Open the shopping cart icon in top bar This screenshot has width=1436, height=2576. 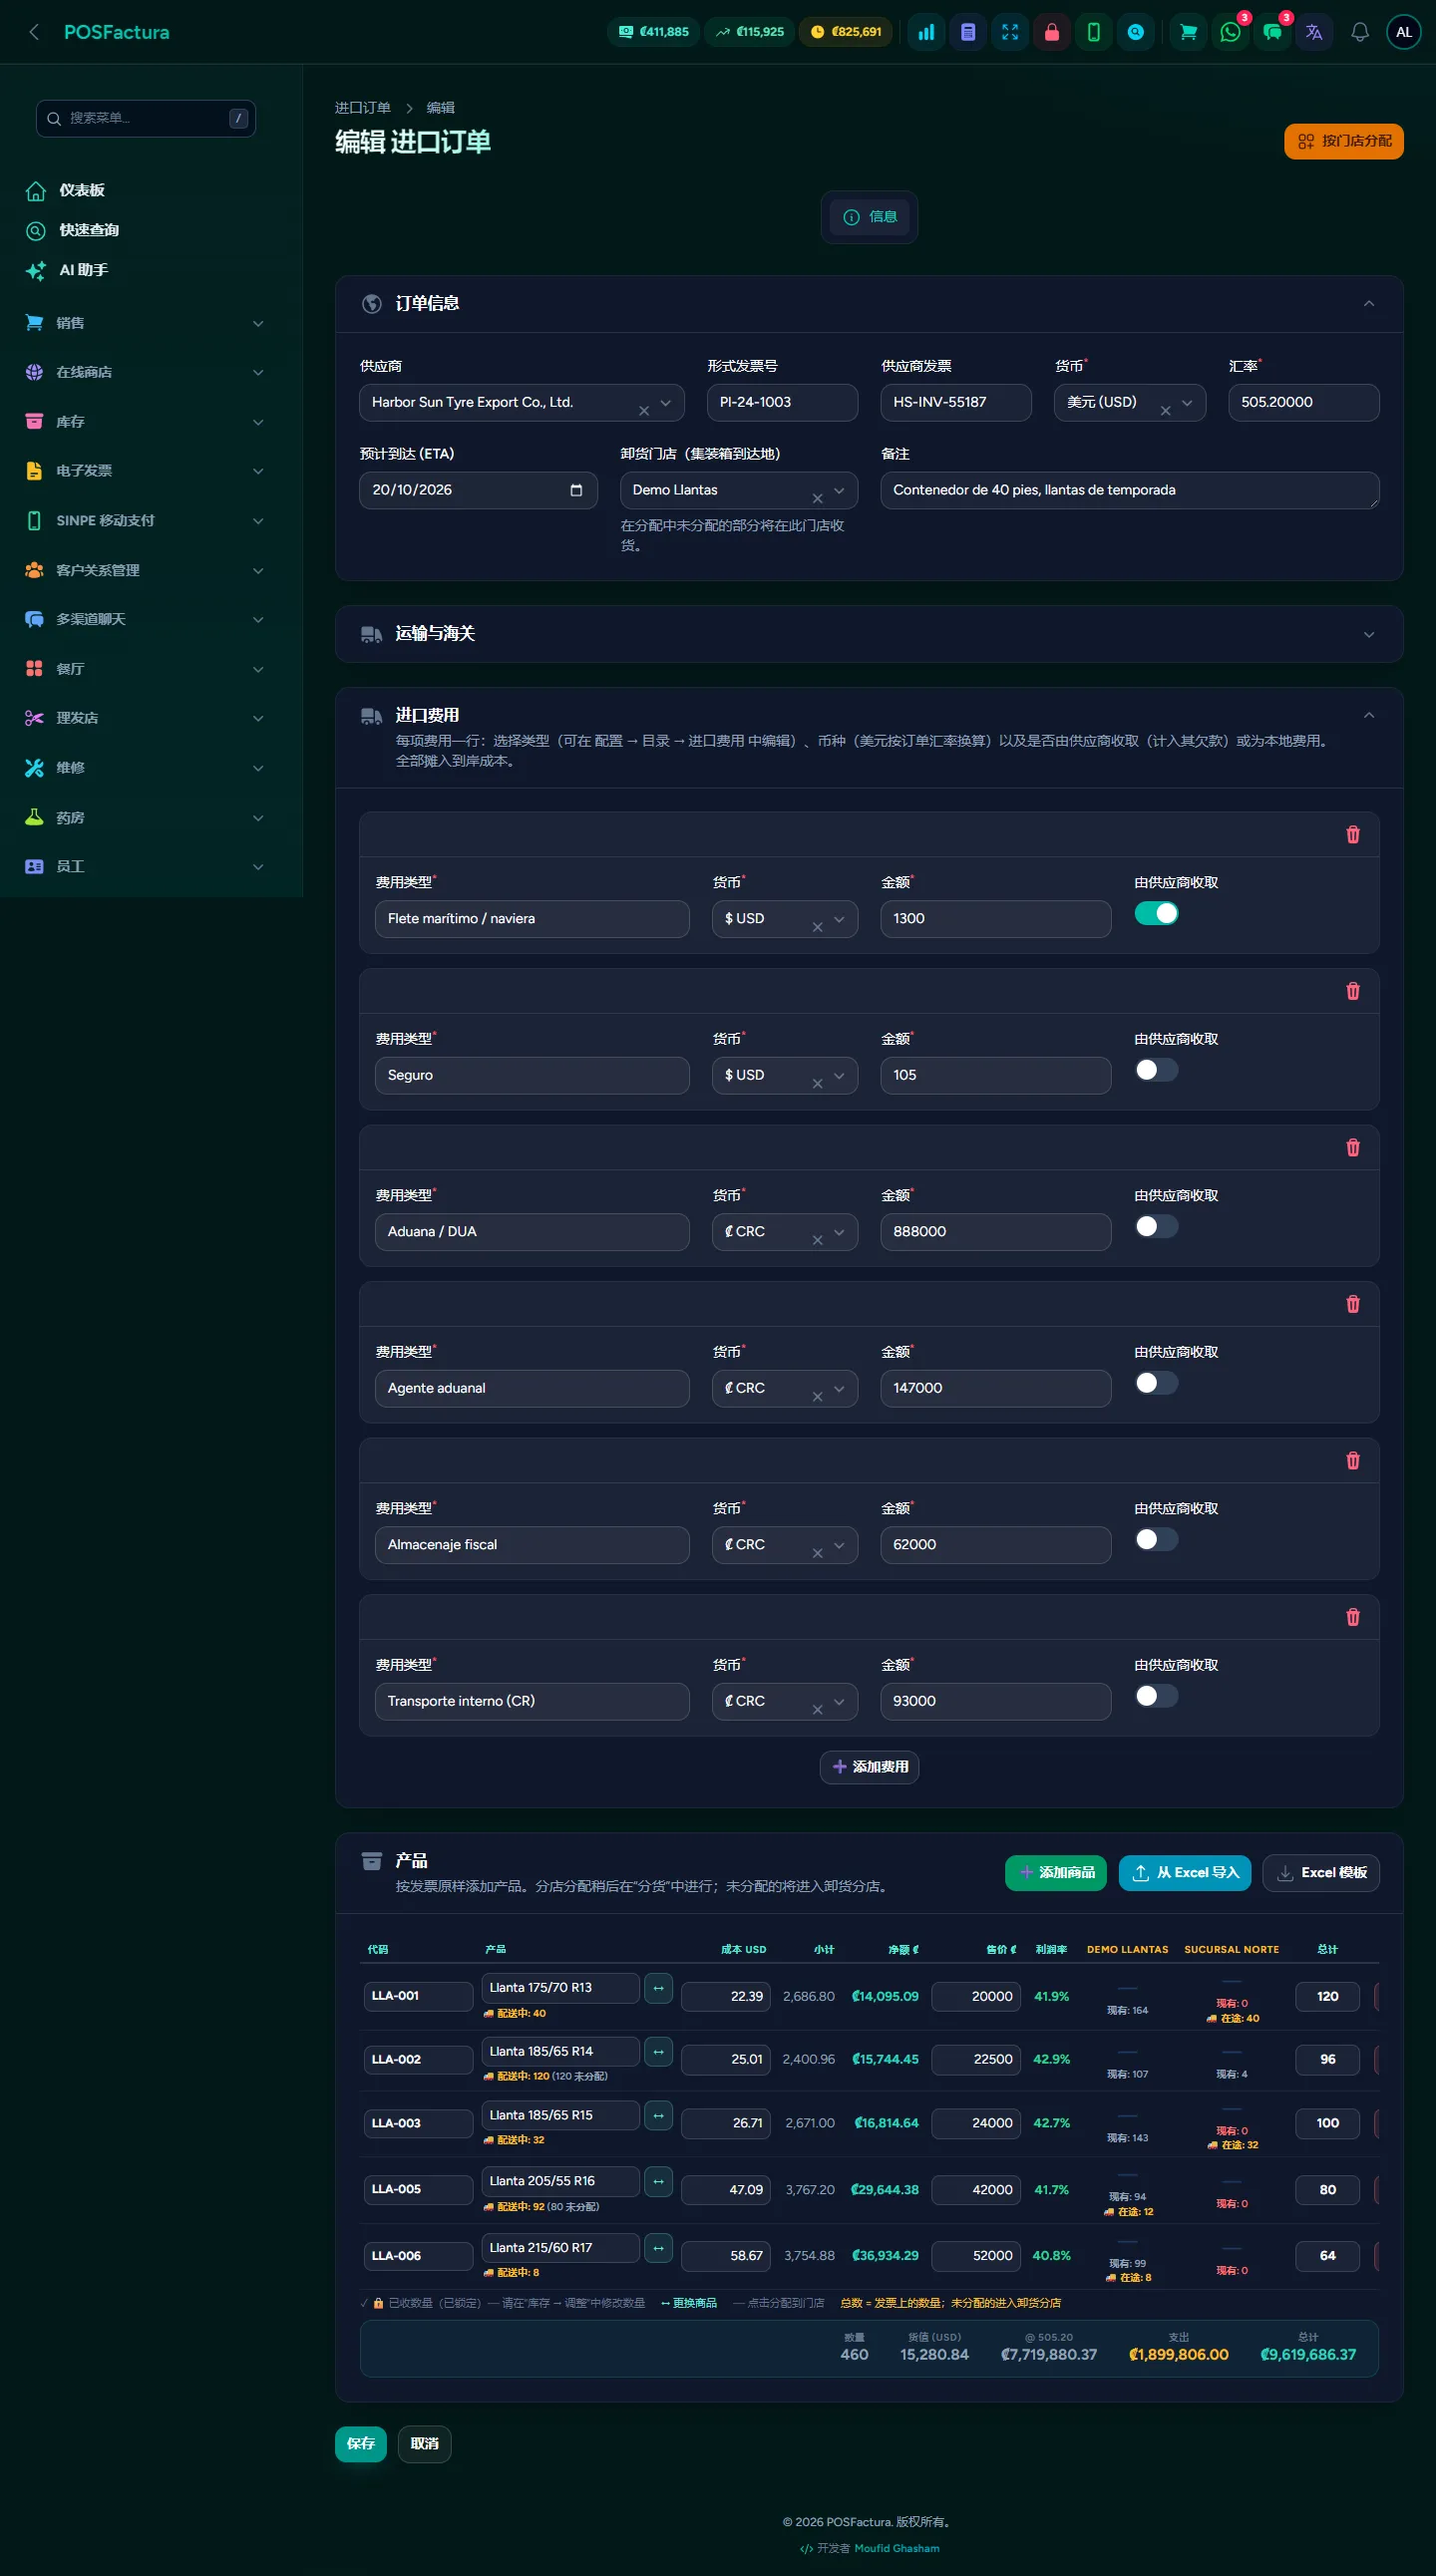point(1188,32)
